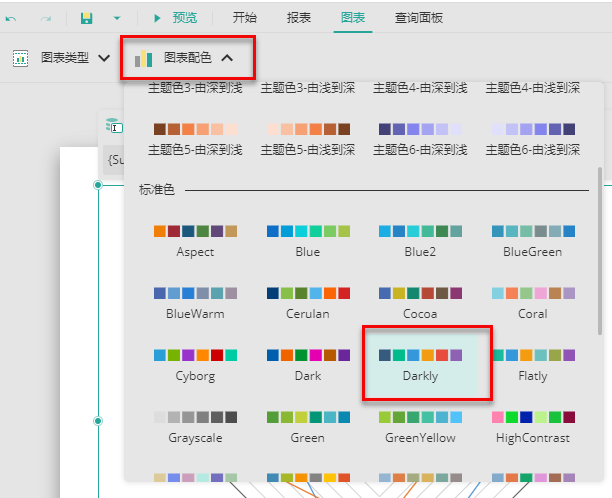This screenshot has width=612, height=498.
Task: Select 主题色3-由浅到深 label
Action: click(308, 88)
